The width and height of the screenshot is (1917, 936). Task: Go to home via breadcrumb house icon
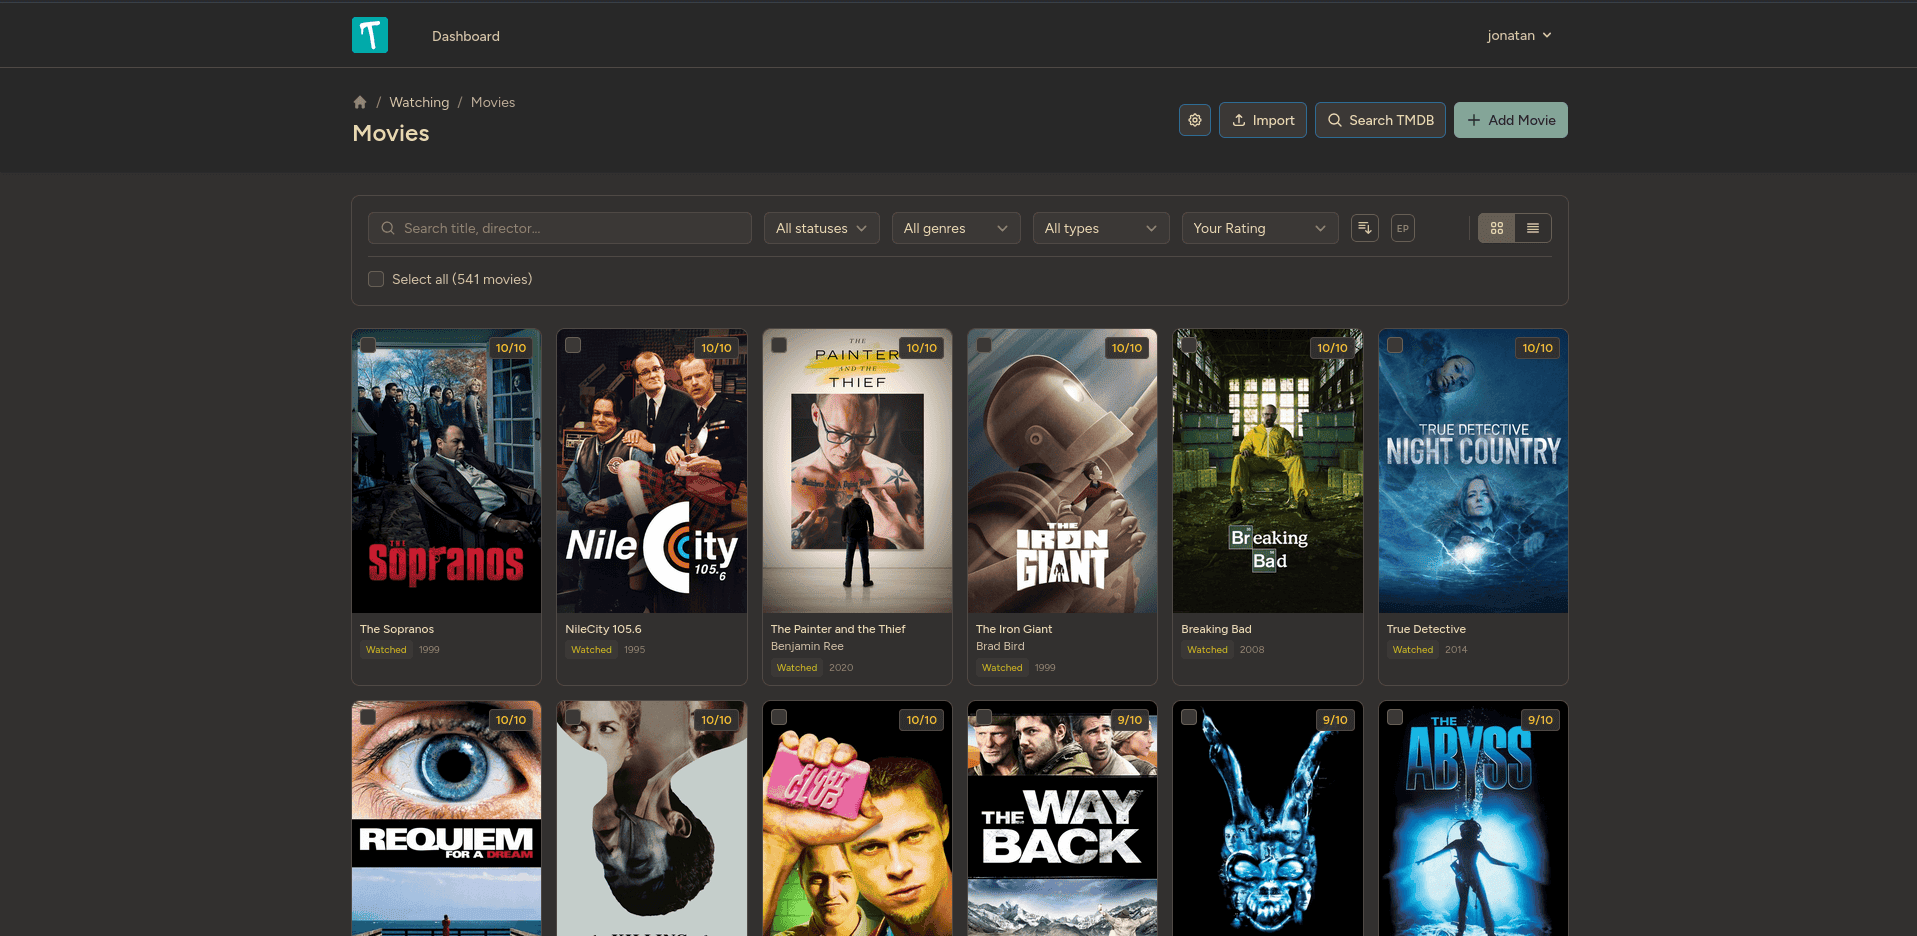[x=360, y=102]
